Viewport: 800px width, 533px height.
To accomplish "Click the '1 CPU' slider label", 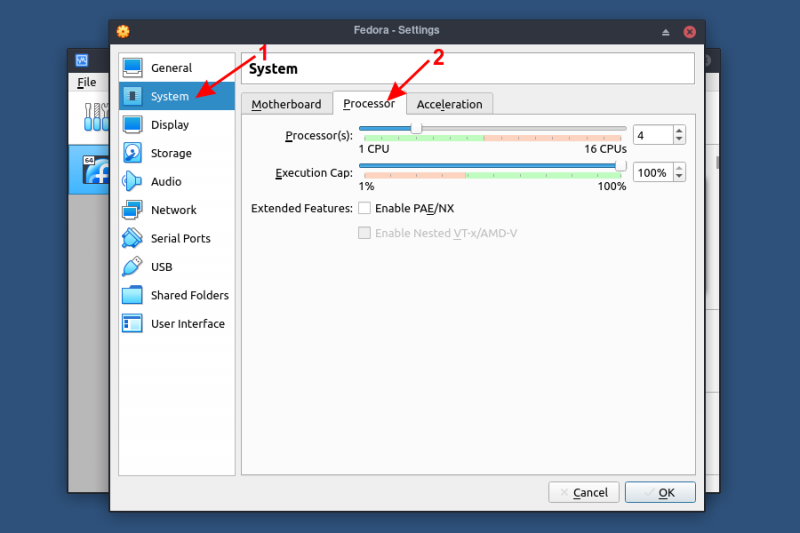I will tap(374, 149).
